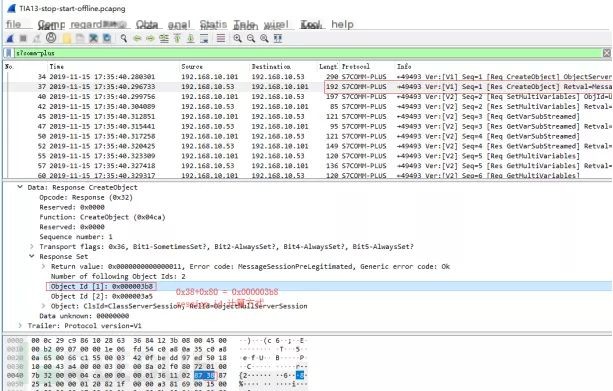Go to next packet (right arrow)
The image size is (613, 391).
(150, 38)
